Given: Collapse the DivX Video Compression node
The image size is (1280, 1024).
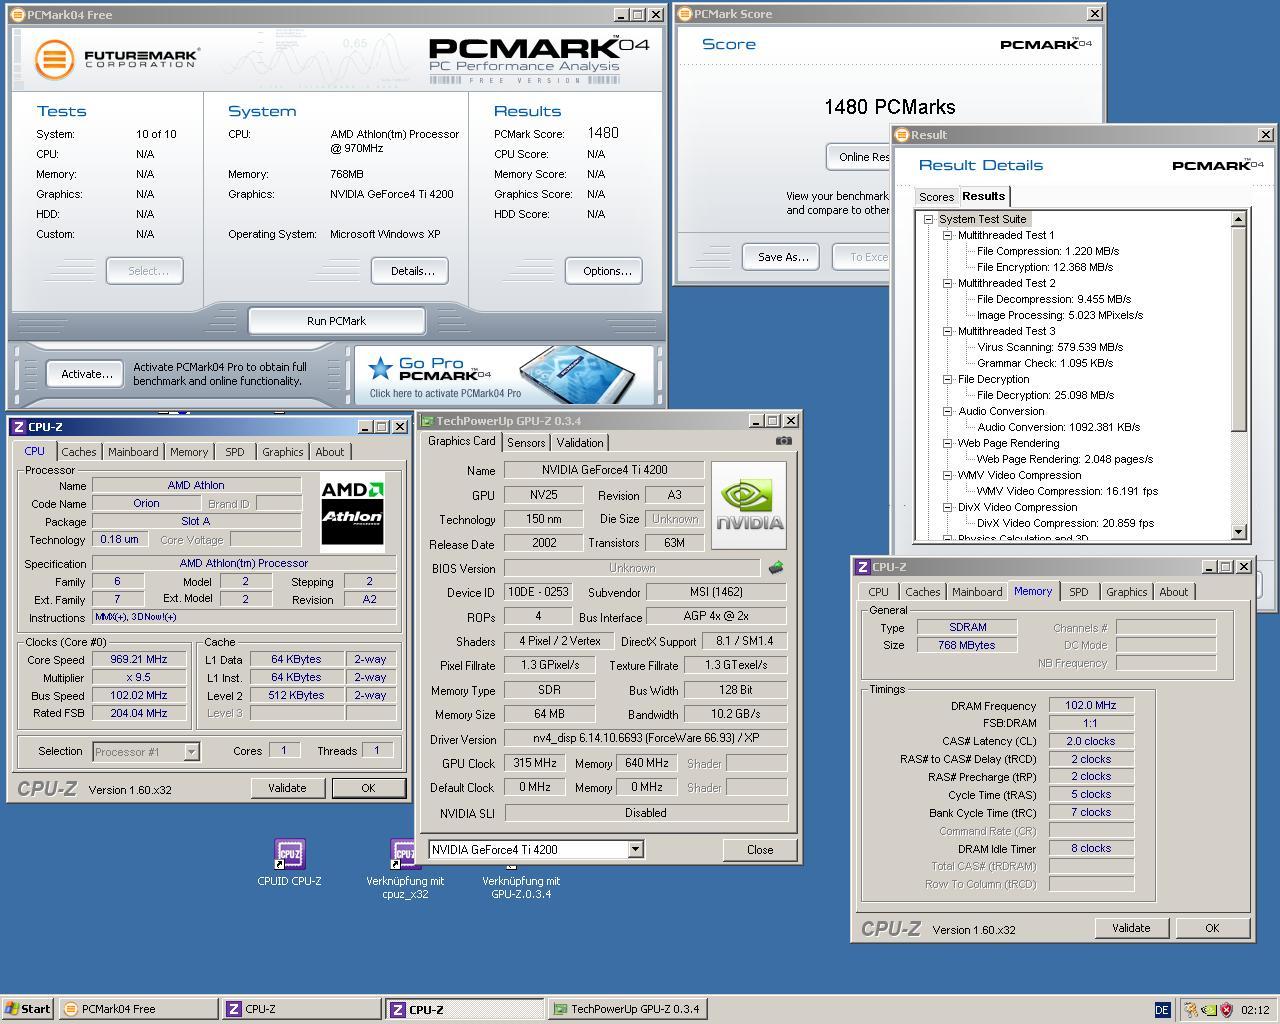Looking at the screenshot, I should (948, 507).
